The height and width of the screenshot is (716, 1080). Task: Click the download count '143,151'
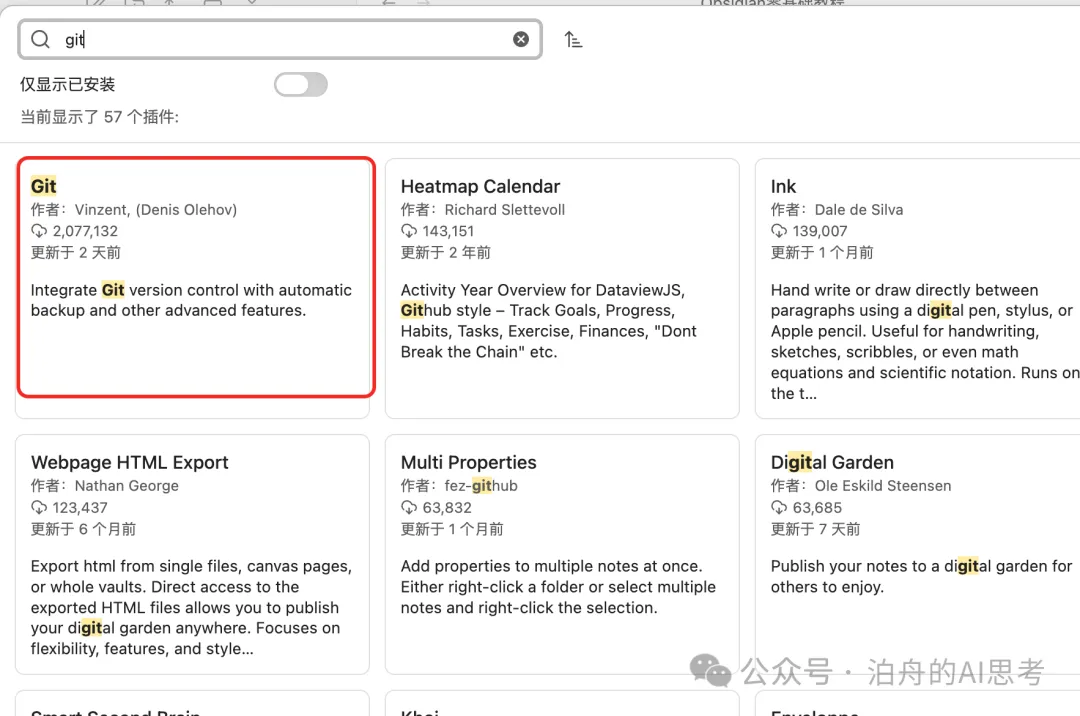(x=448, y=231)
